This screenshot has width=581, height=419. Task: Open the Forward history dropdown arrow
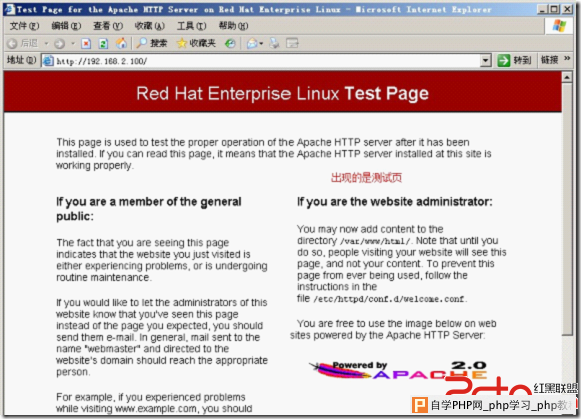point(73,44)
